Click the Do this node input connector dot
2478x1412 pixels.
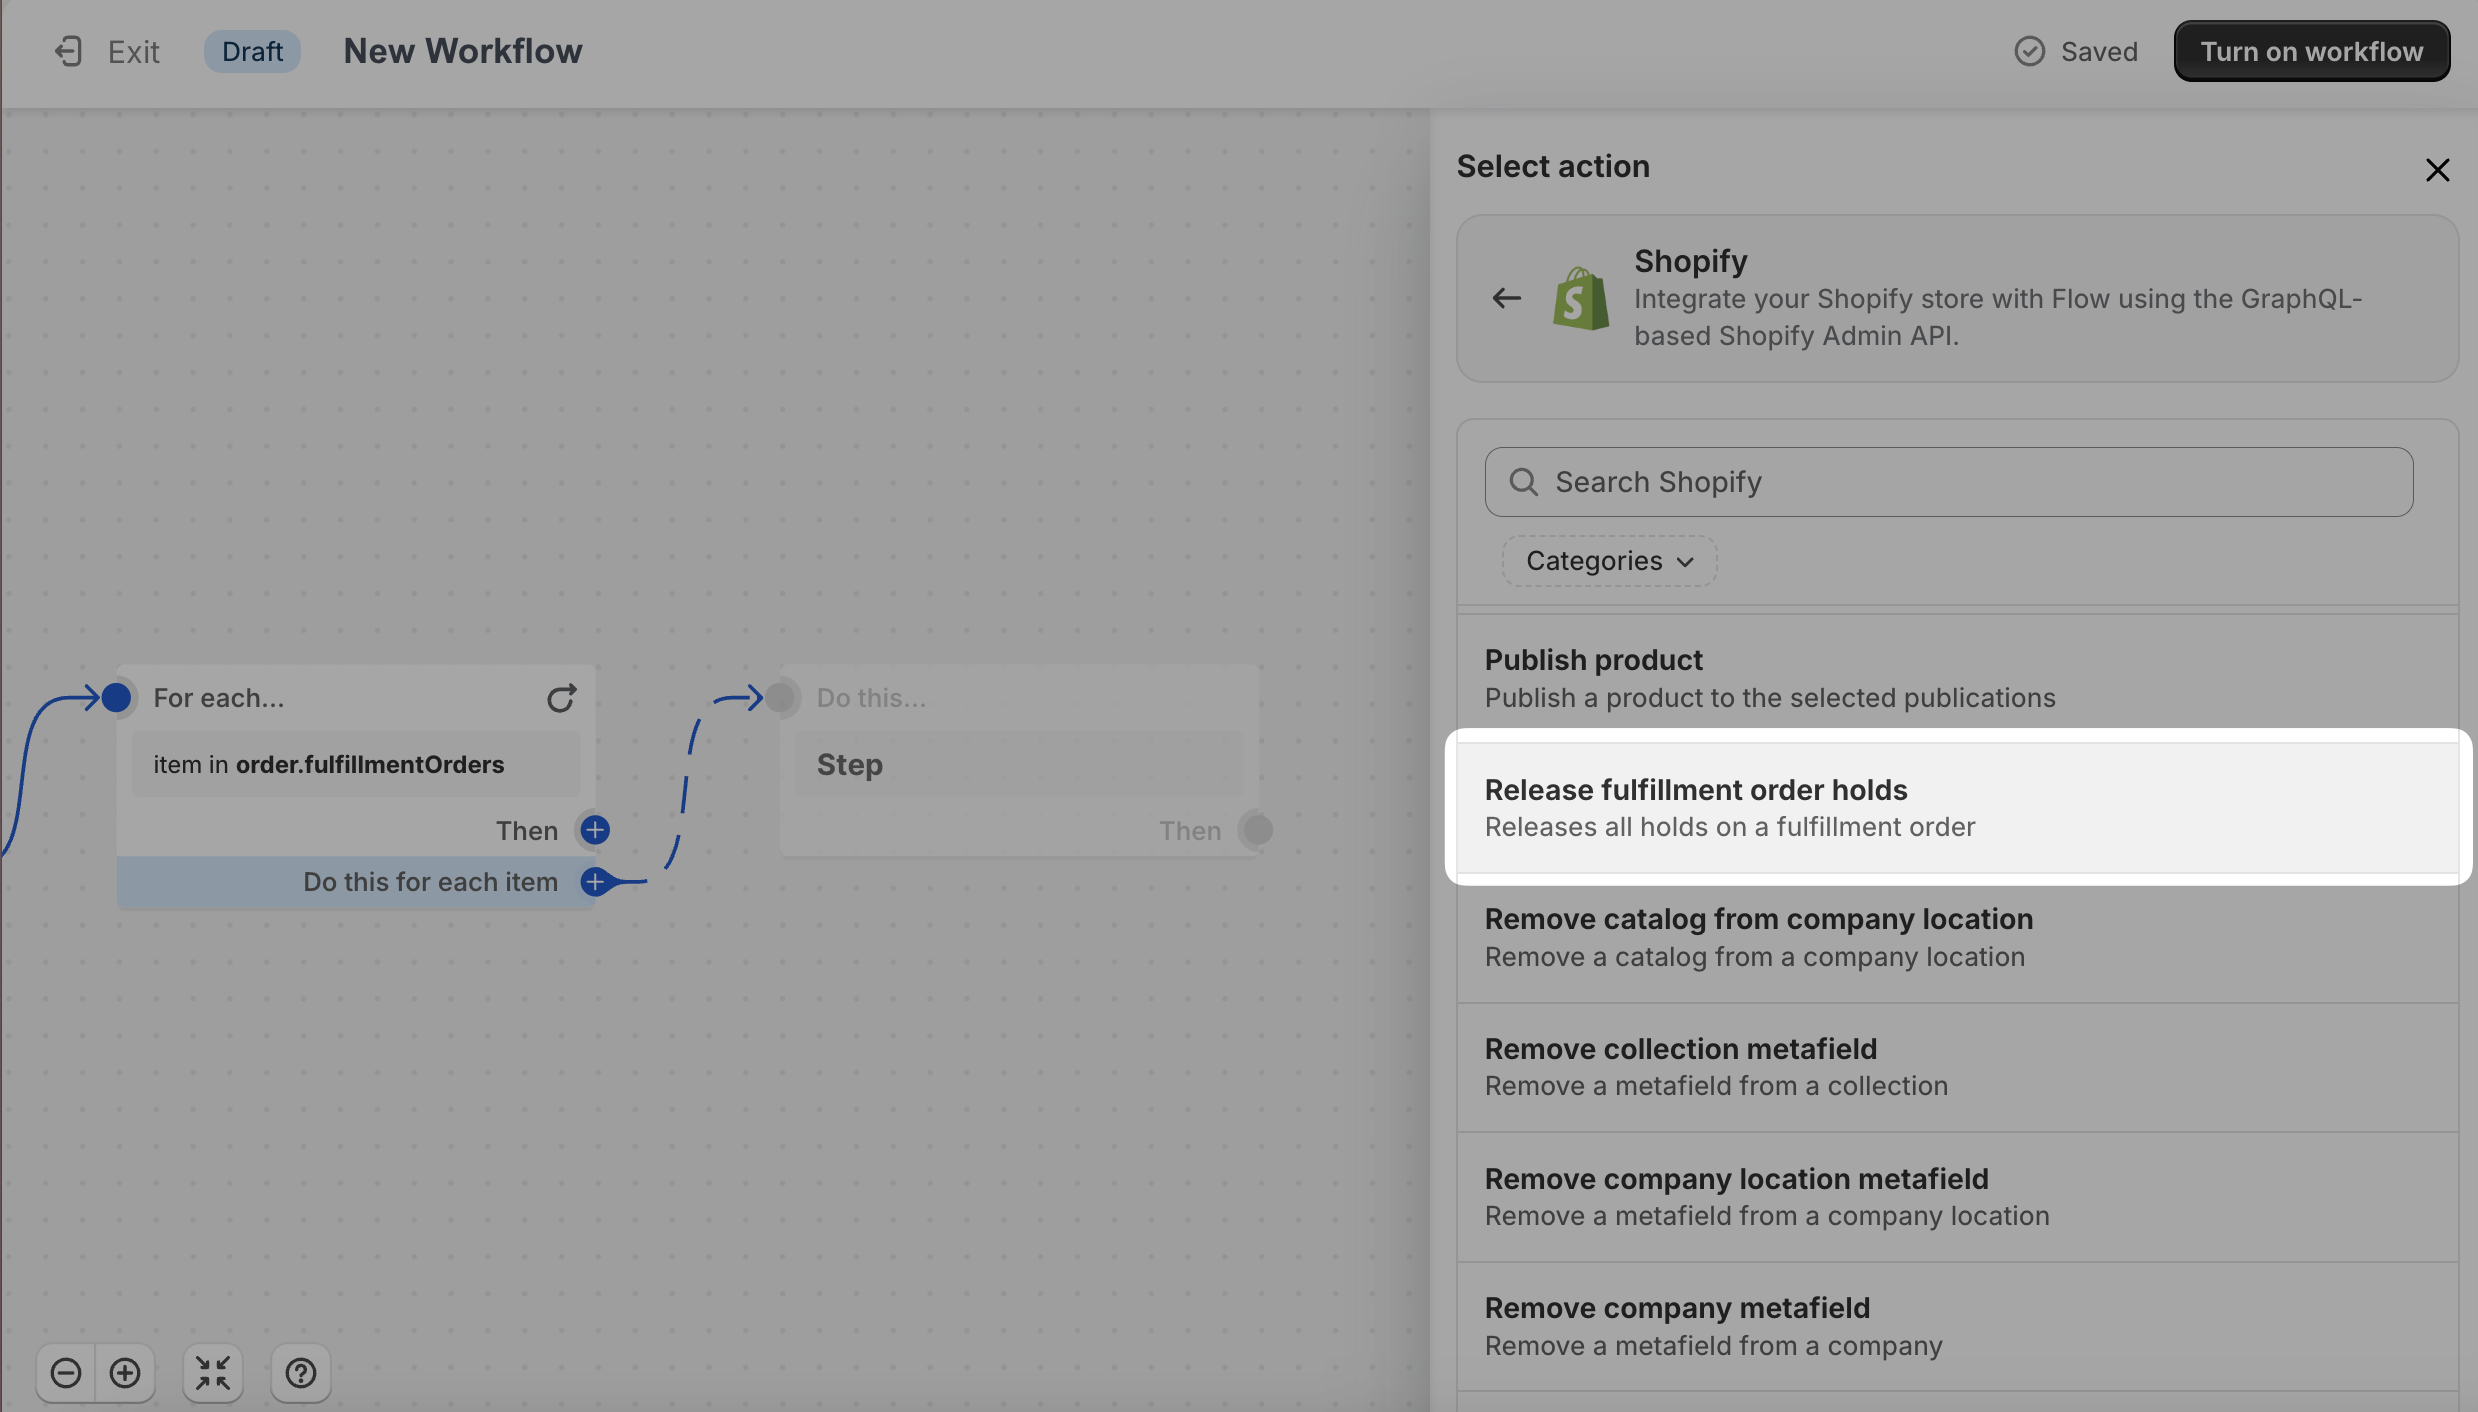pos(780,697)
